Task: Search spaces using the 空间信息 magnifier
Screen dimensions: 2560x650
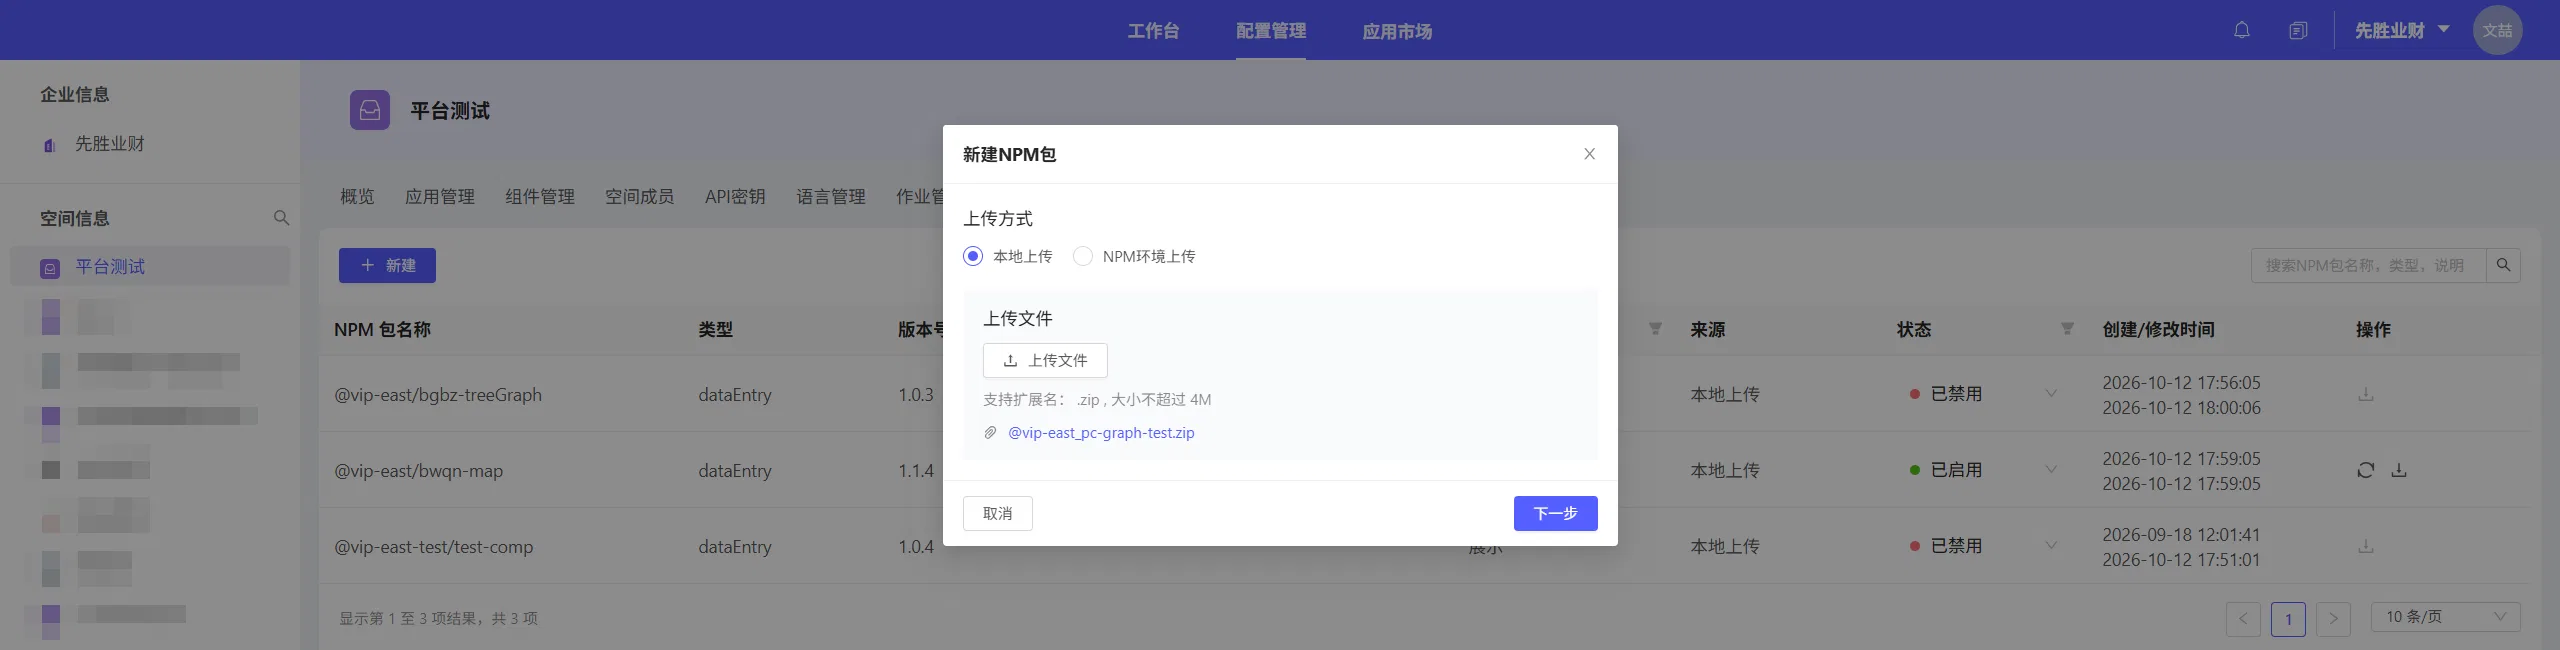Action: point(281,218)
